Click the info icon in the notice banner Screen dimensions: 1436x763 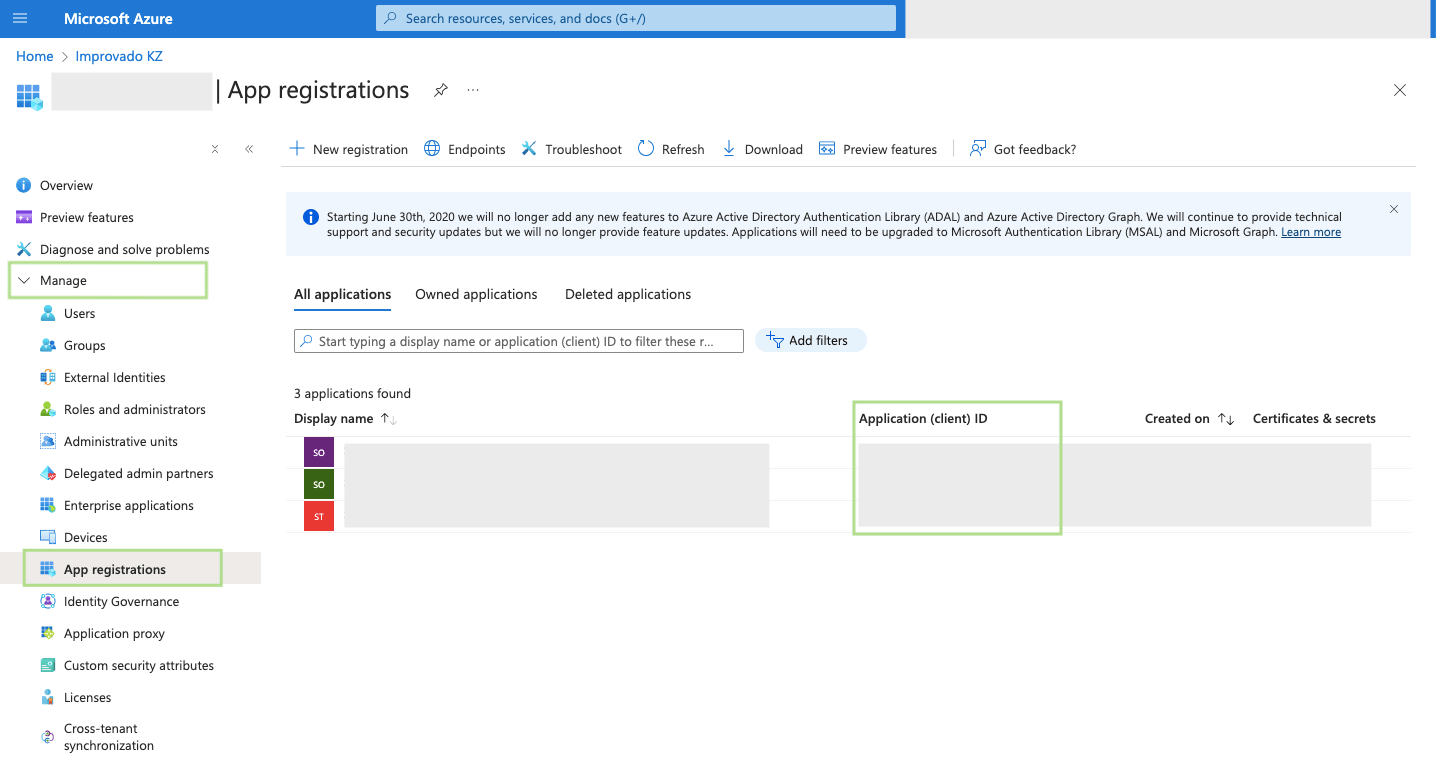click(310, 217)
